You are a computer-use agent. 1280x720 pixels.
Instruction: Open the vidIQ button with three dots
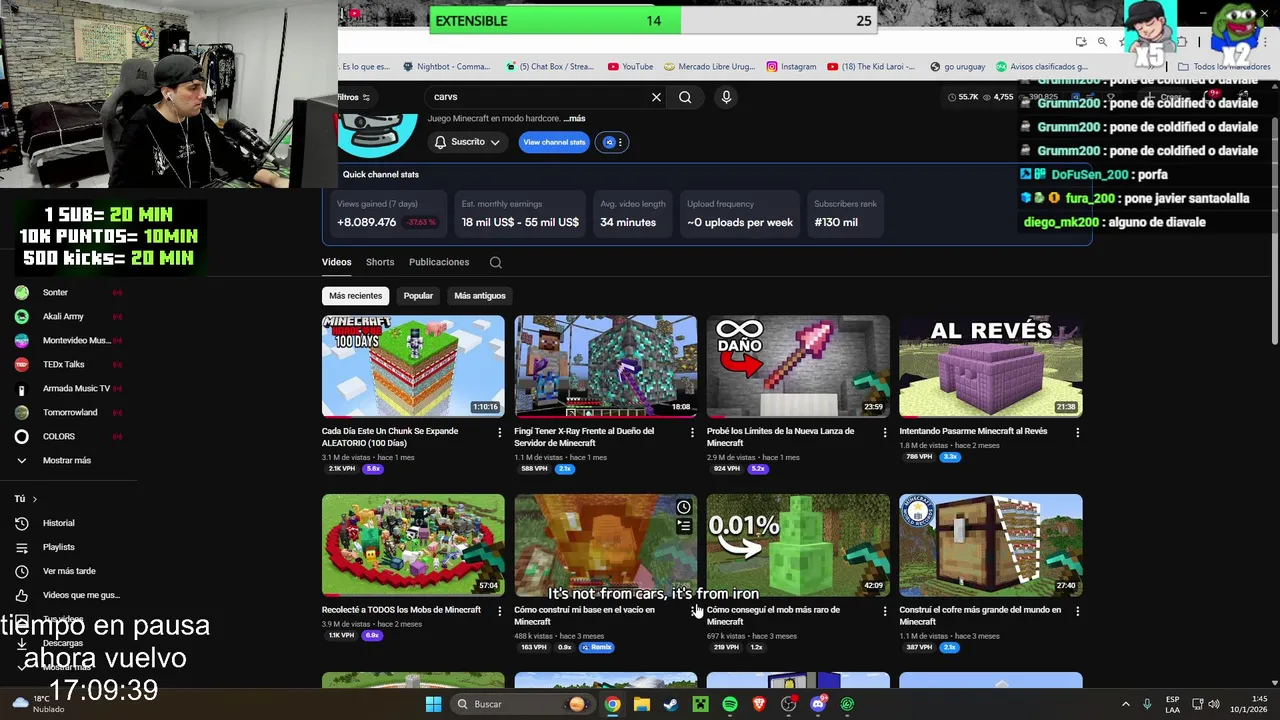point(612,142)
